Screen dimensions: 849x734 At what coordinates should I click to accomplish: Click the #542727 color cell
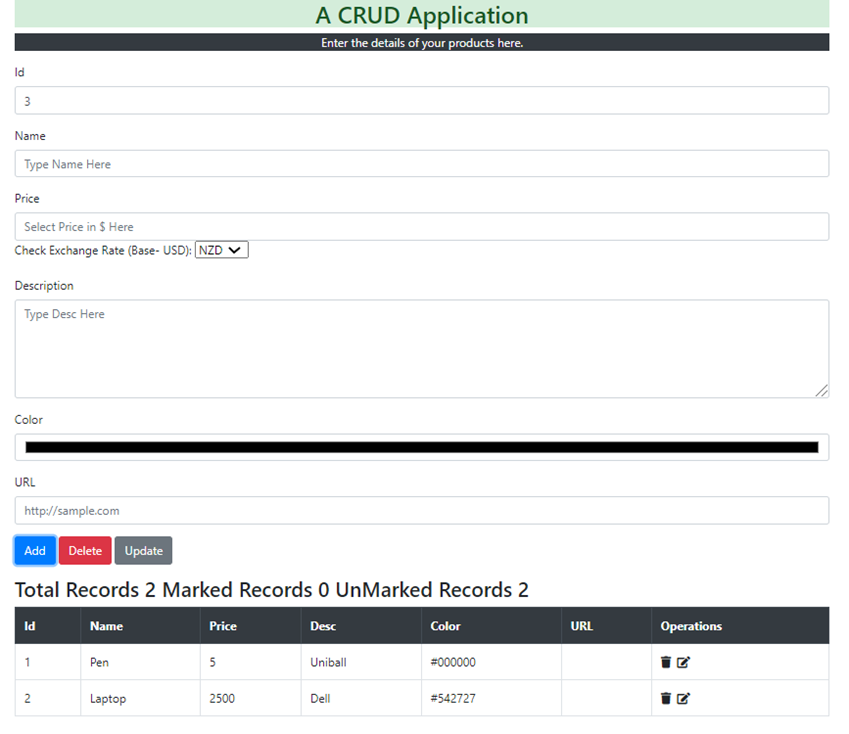(x=453, y=699)
